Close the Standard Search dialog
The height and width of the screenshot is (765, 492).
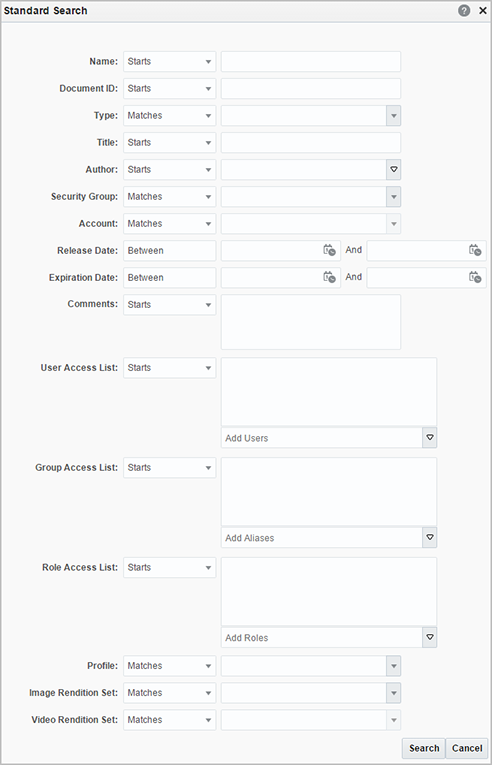(482, 11)
